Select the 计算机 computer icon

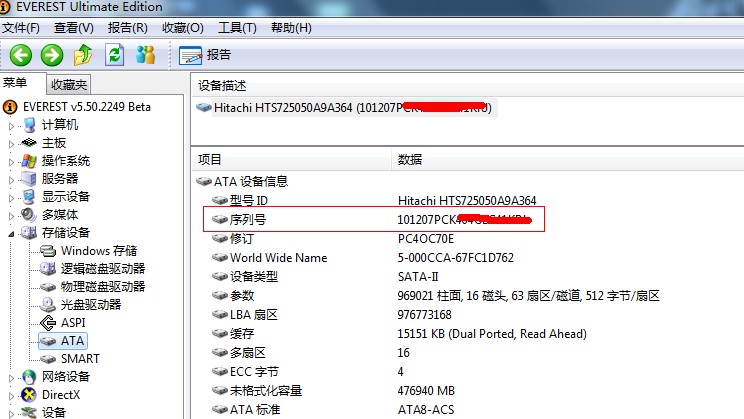coord(29,125)
